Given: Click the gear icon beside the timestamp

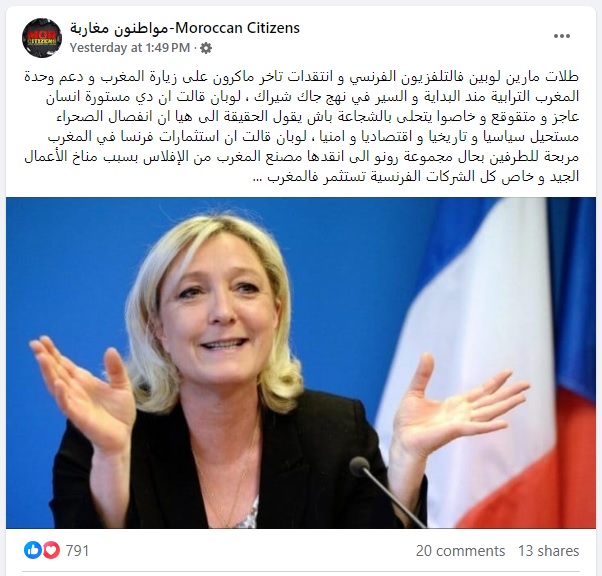Looking at the screenshot, I should [206, 48].
